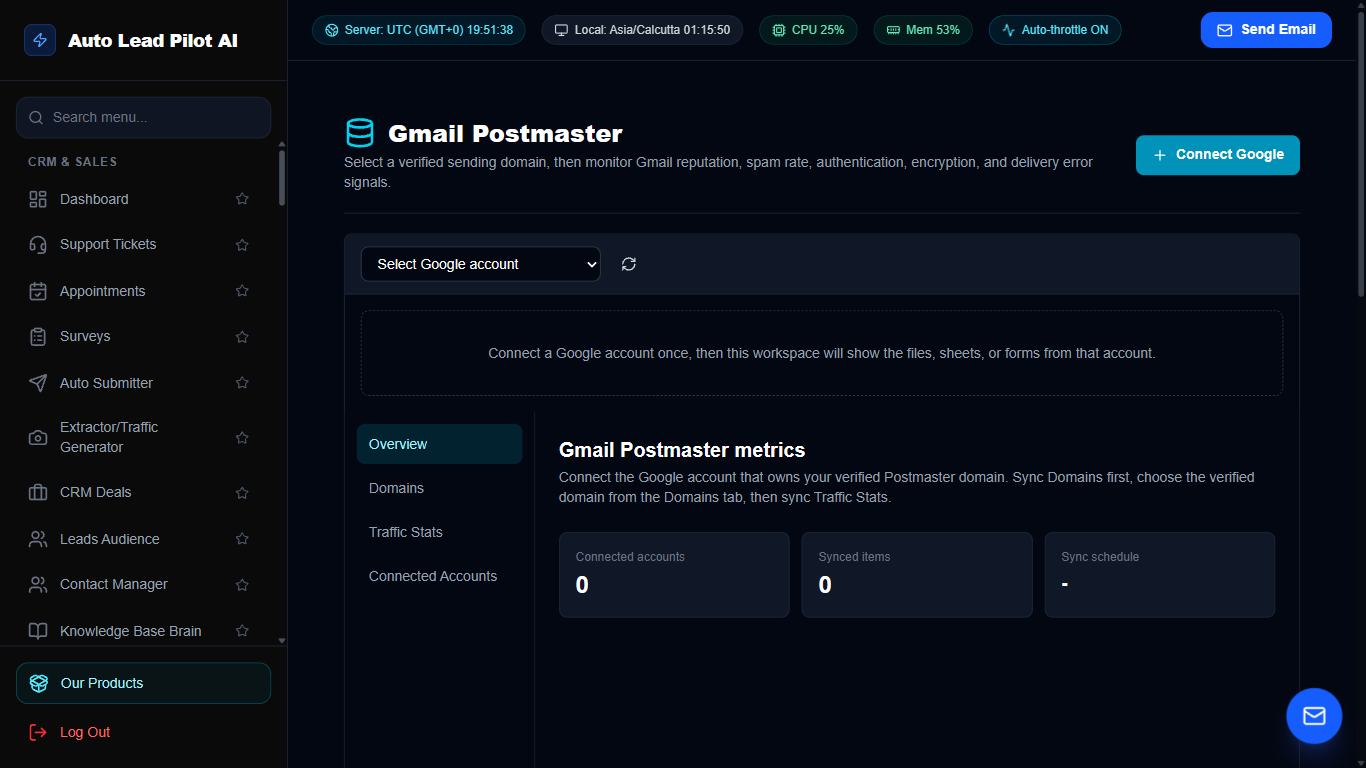Open the Our Products button
Screen dimensions: 1366x768
(143, 683)
